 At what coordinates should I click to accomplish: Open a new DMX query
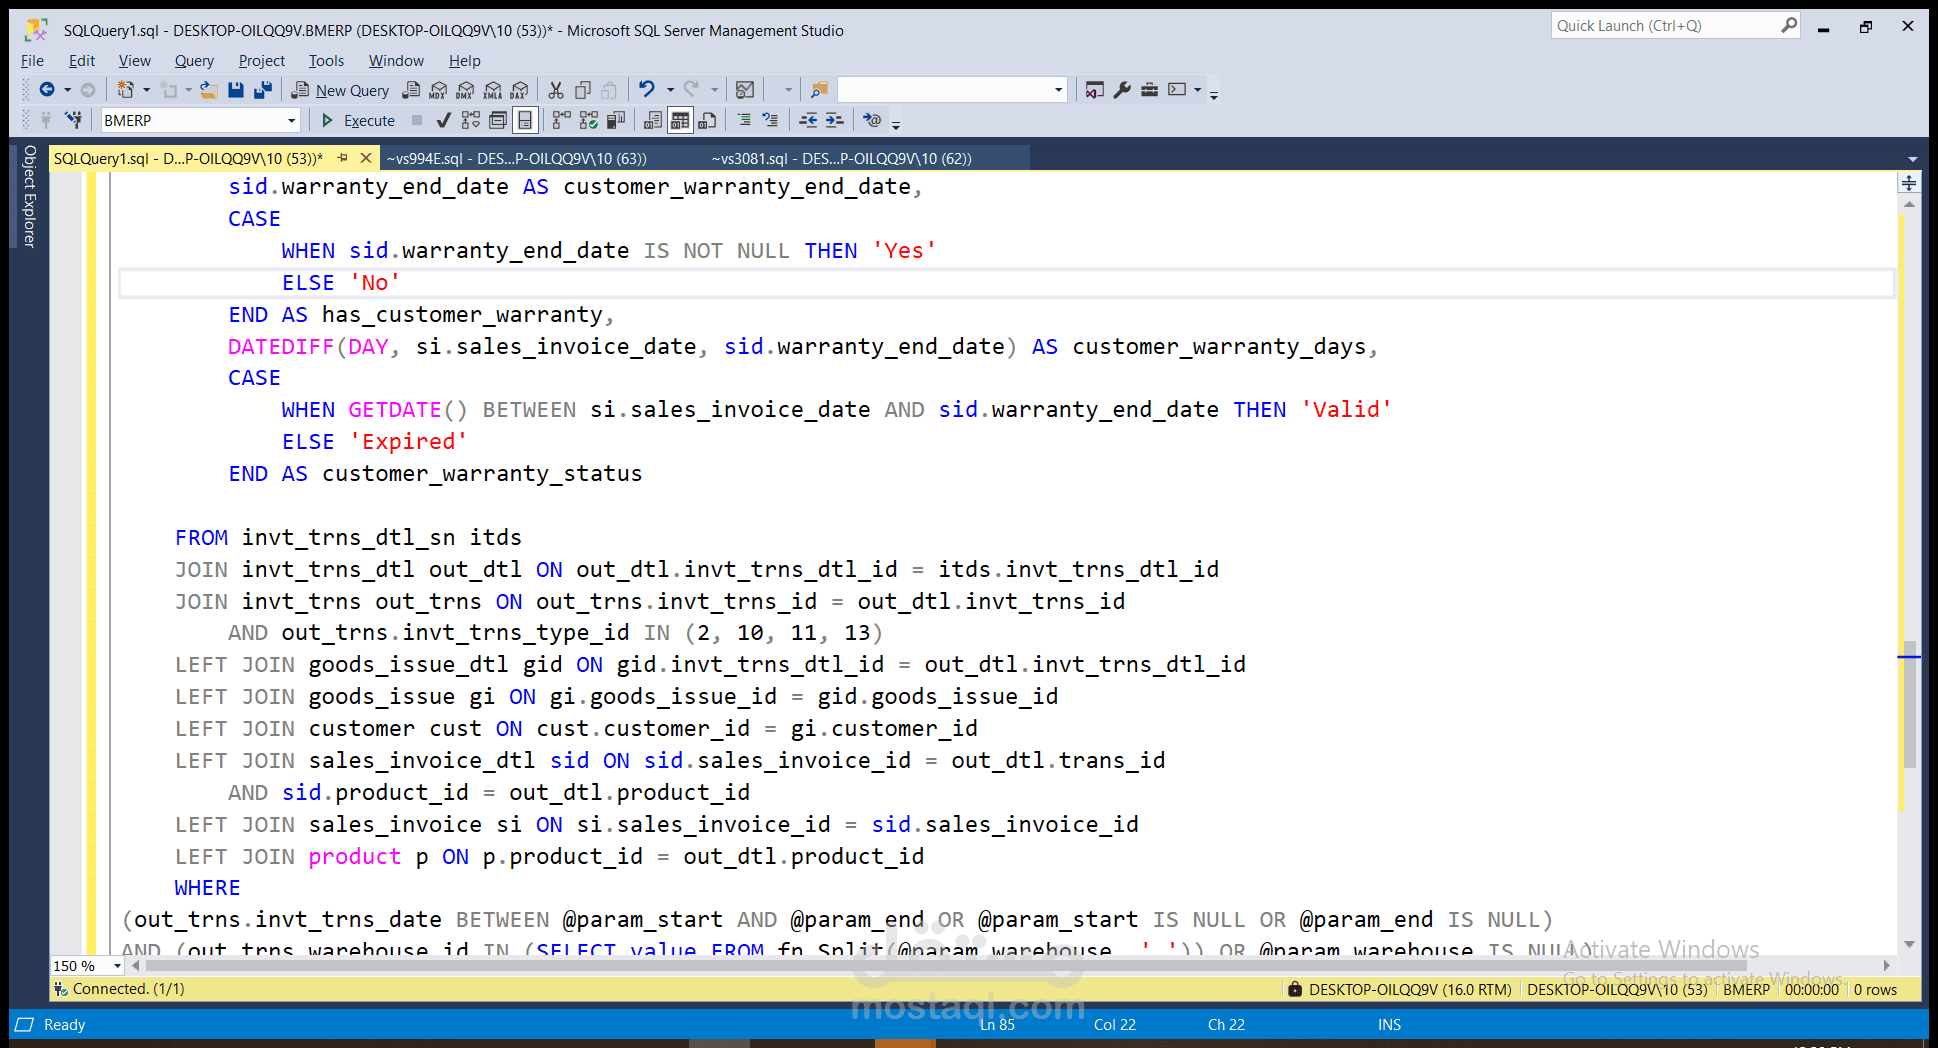pyautogui.click(x=465, y=90)
